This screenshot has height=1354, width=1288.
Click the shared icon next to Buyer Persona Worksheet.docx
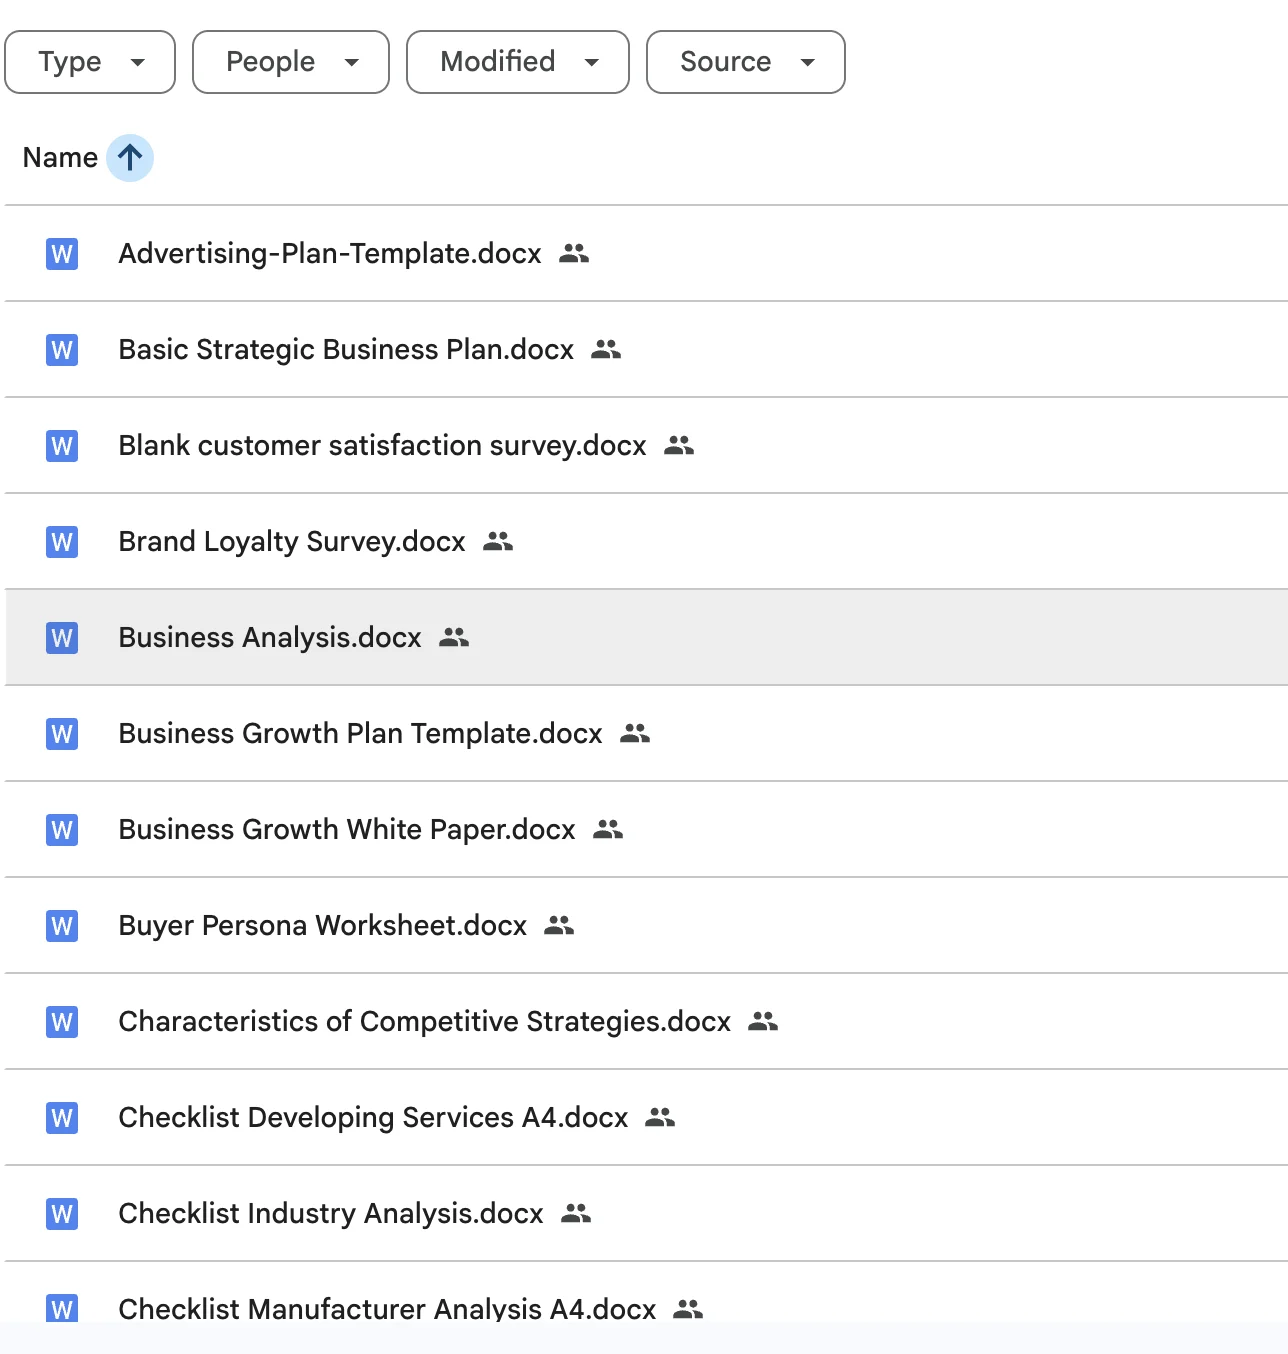click(x=559, y=926)
